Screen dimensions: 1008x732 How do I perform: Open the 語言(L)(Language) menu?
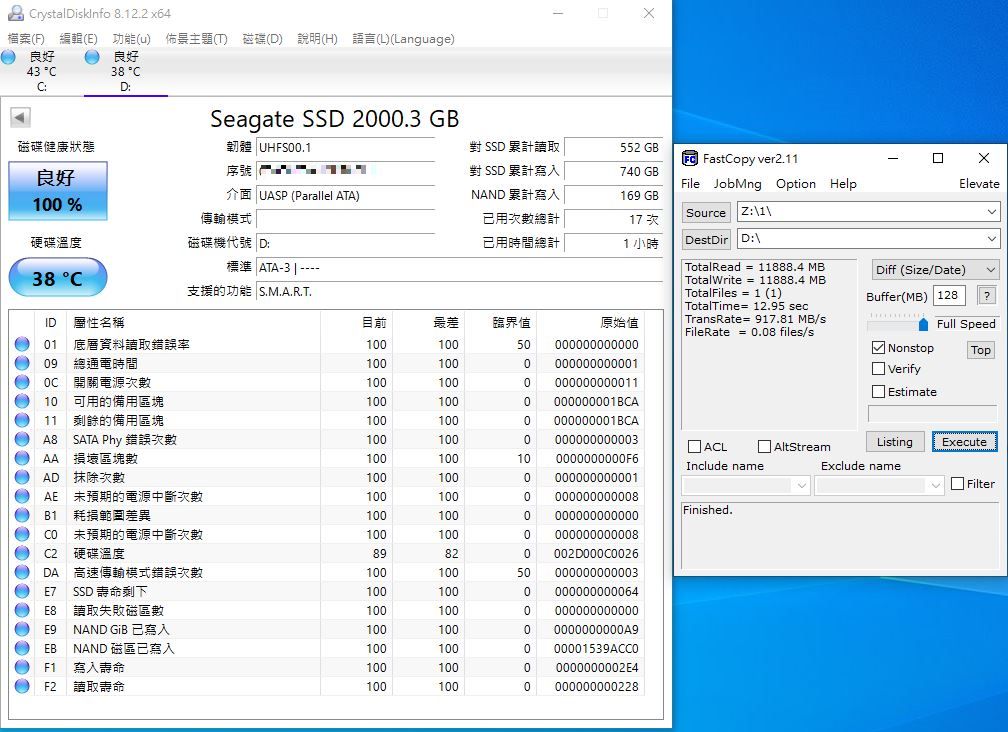(403, 39)
